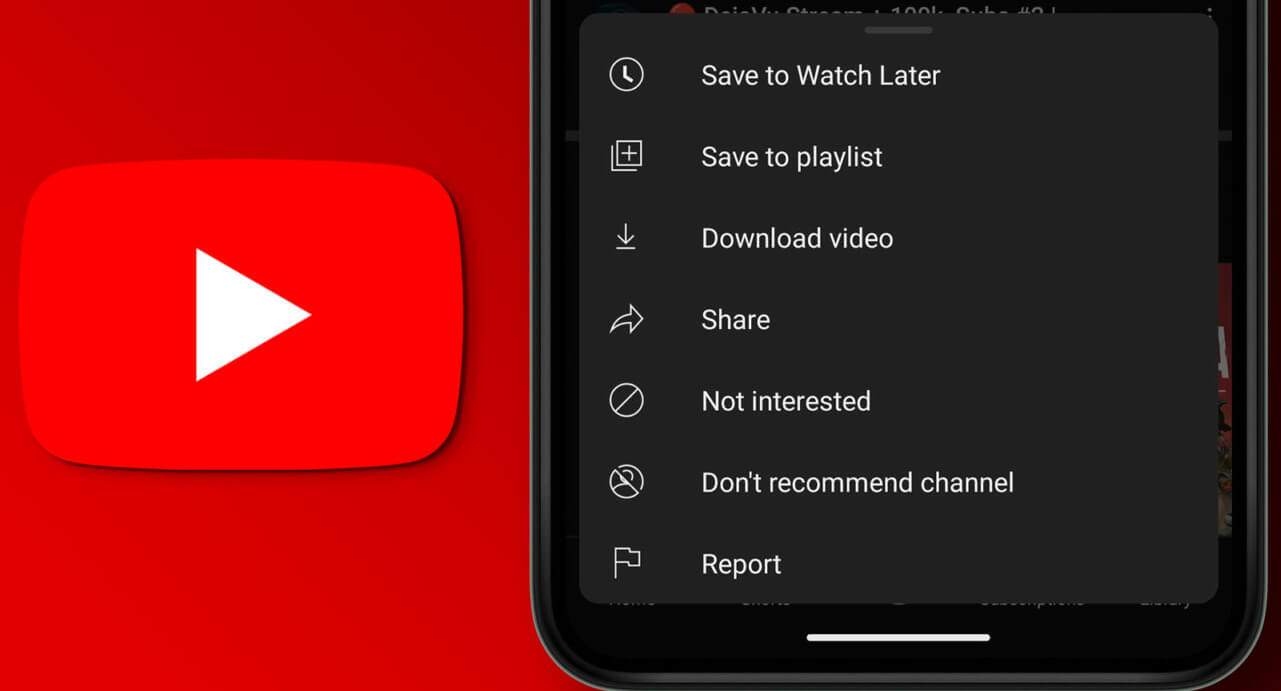Click the Don't recommend channel icon
Image resolution: width=1281 pixels, height=691 pixels.
tap(626, 482)
